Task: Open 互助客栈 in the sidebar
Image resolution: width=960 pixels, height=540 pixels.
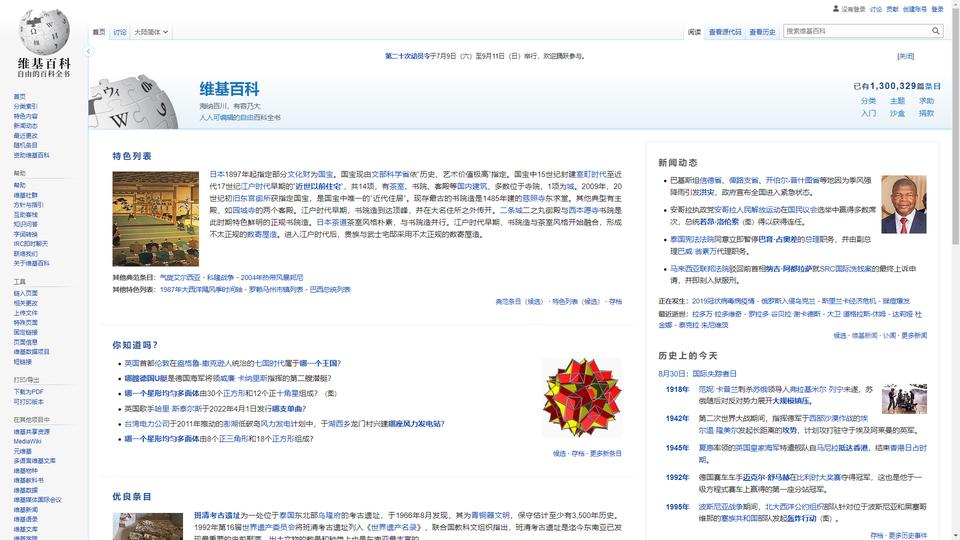Action: pyautogui.click(x=25, y=215)
